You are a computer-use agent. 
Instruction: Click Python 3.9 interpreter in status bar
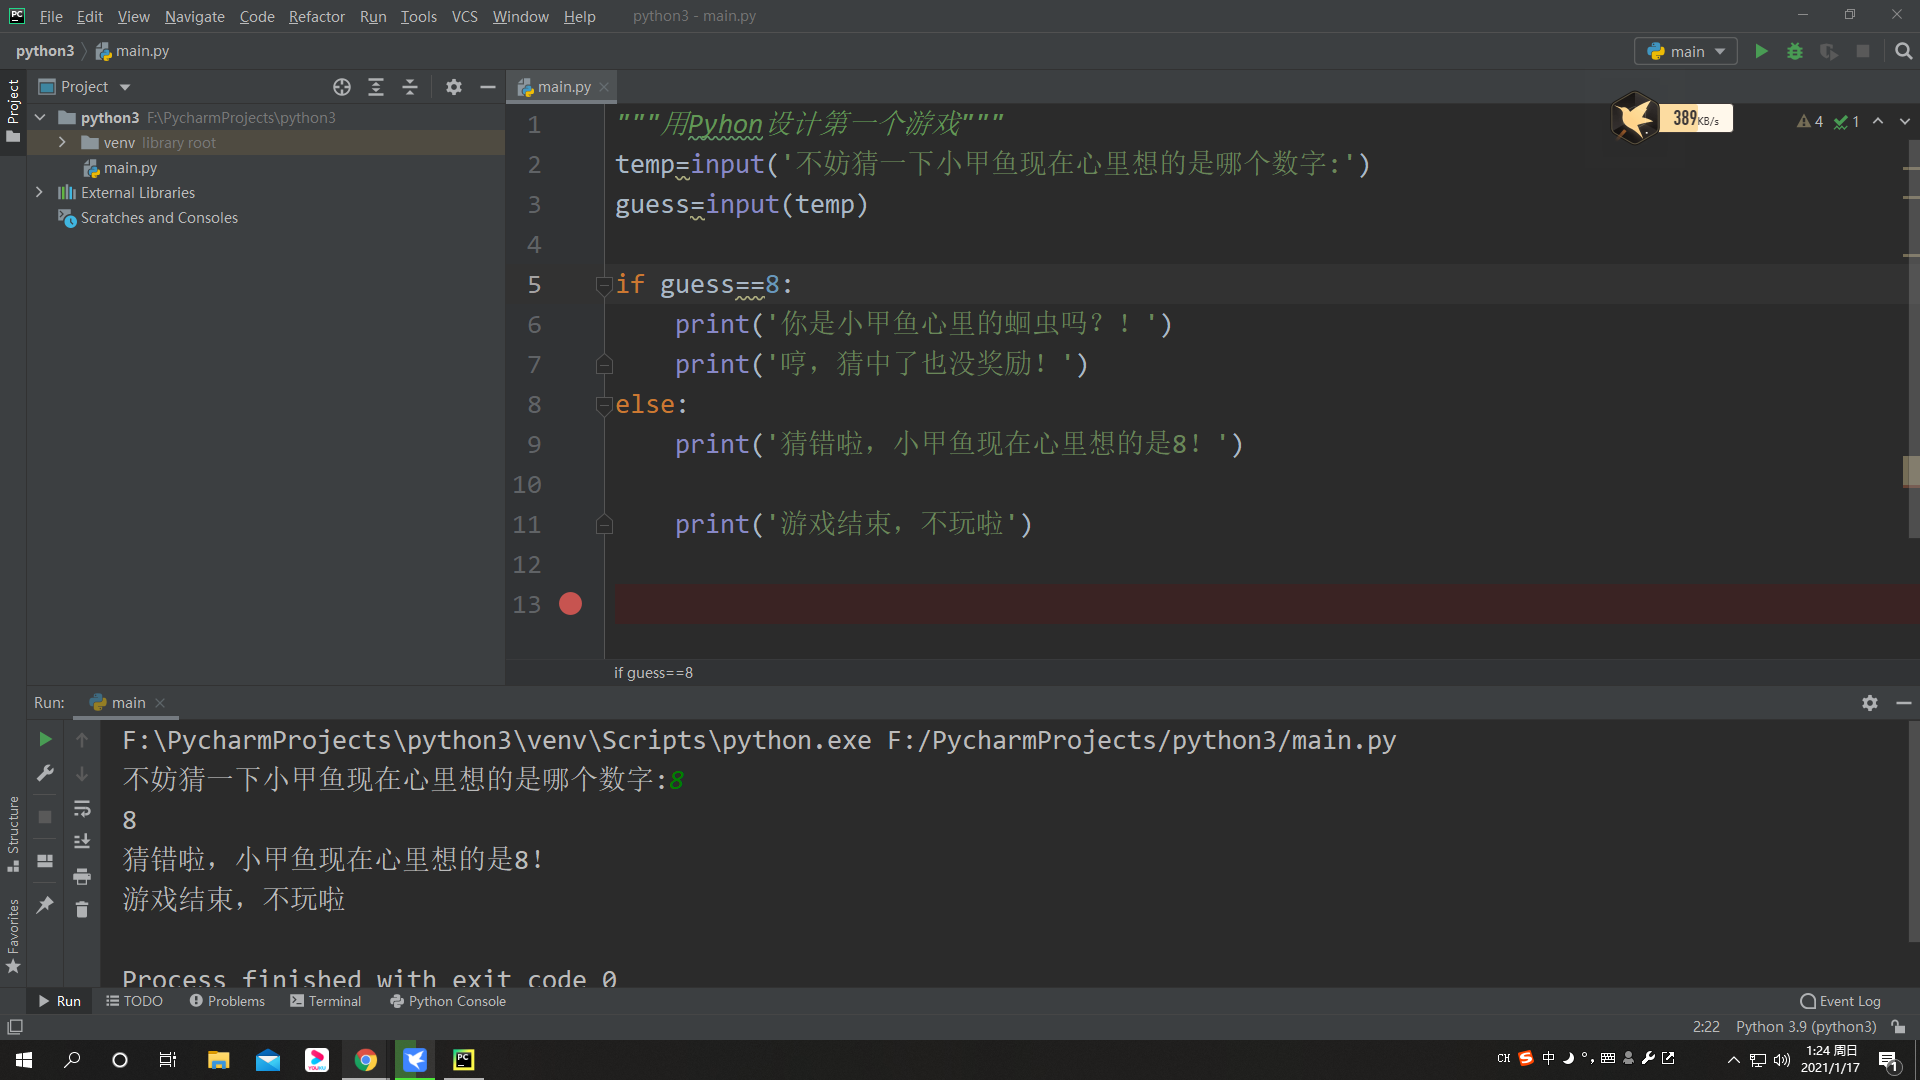[1806, 1027]
